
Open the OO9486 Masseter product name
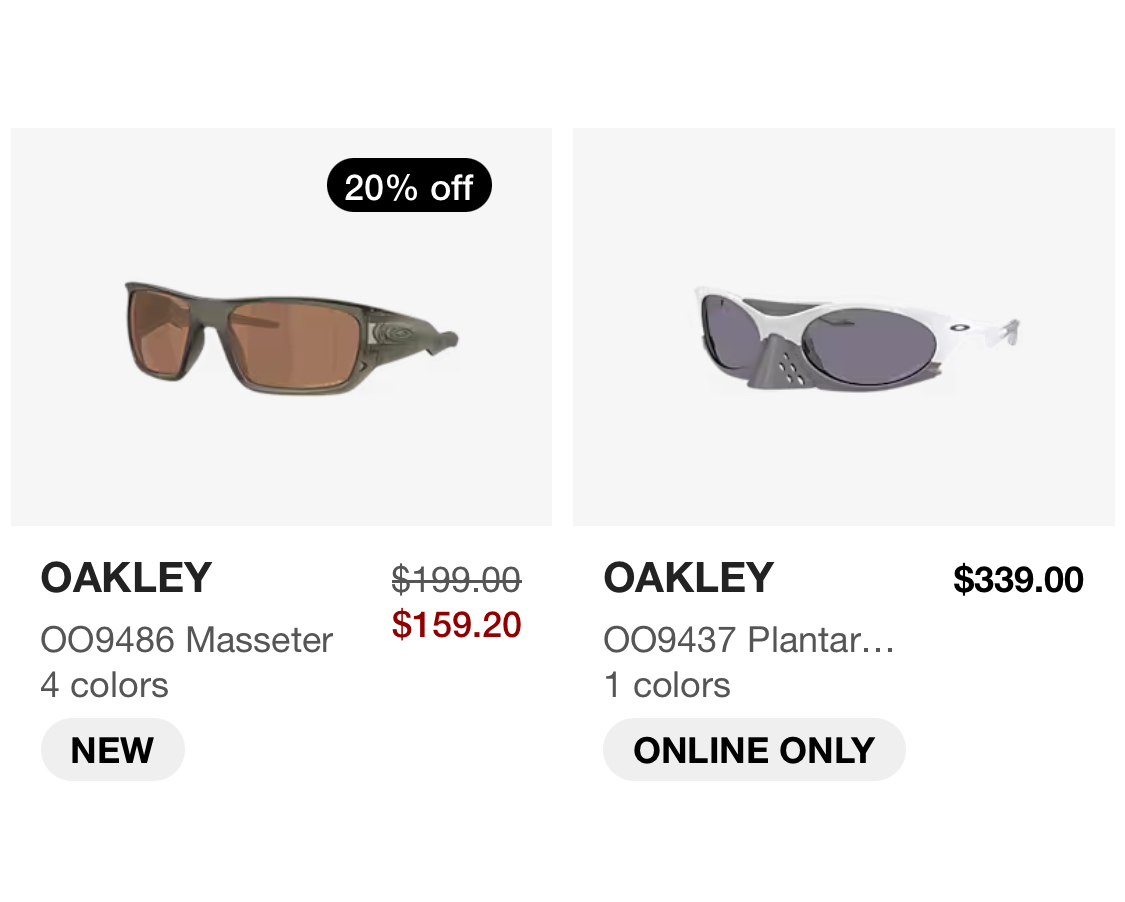pos(187,640)
